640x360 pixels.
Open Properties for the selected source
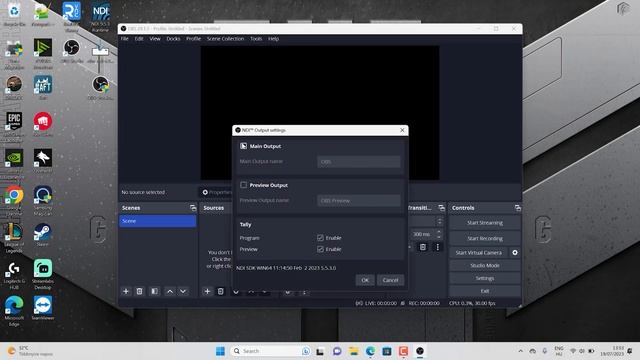coord(217,192)
